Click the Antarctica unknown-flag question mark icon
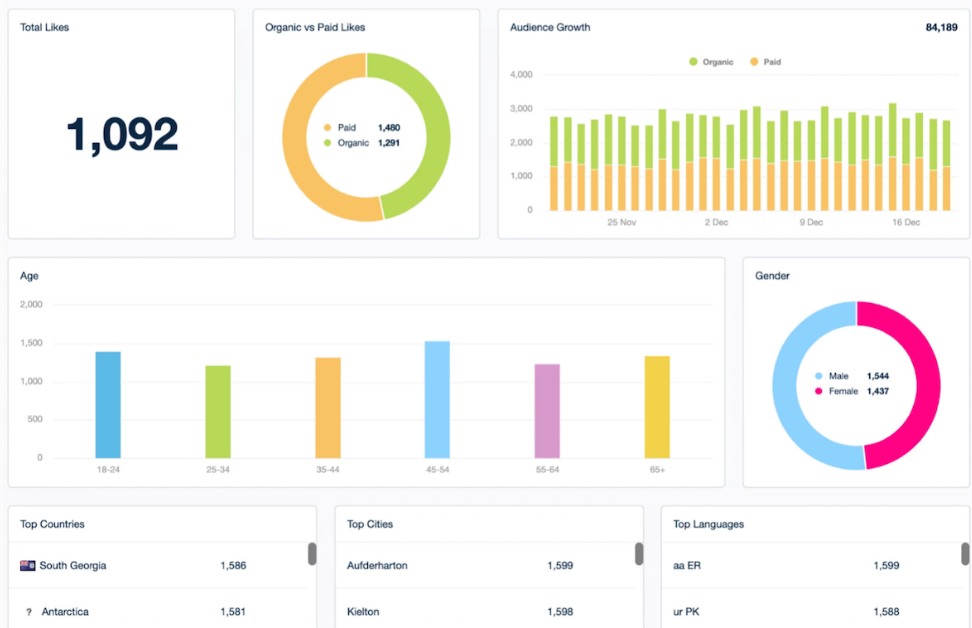Viewport: 972px width, 628px height. tap(29, 612)
